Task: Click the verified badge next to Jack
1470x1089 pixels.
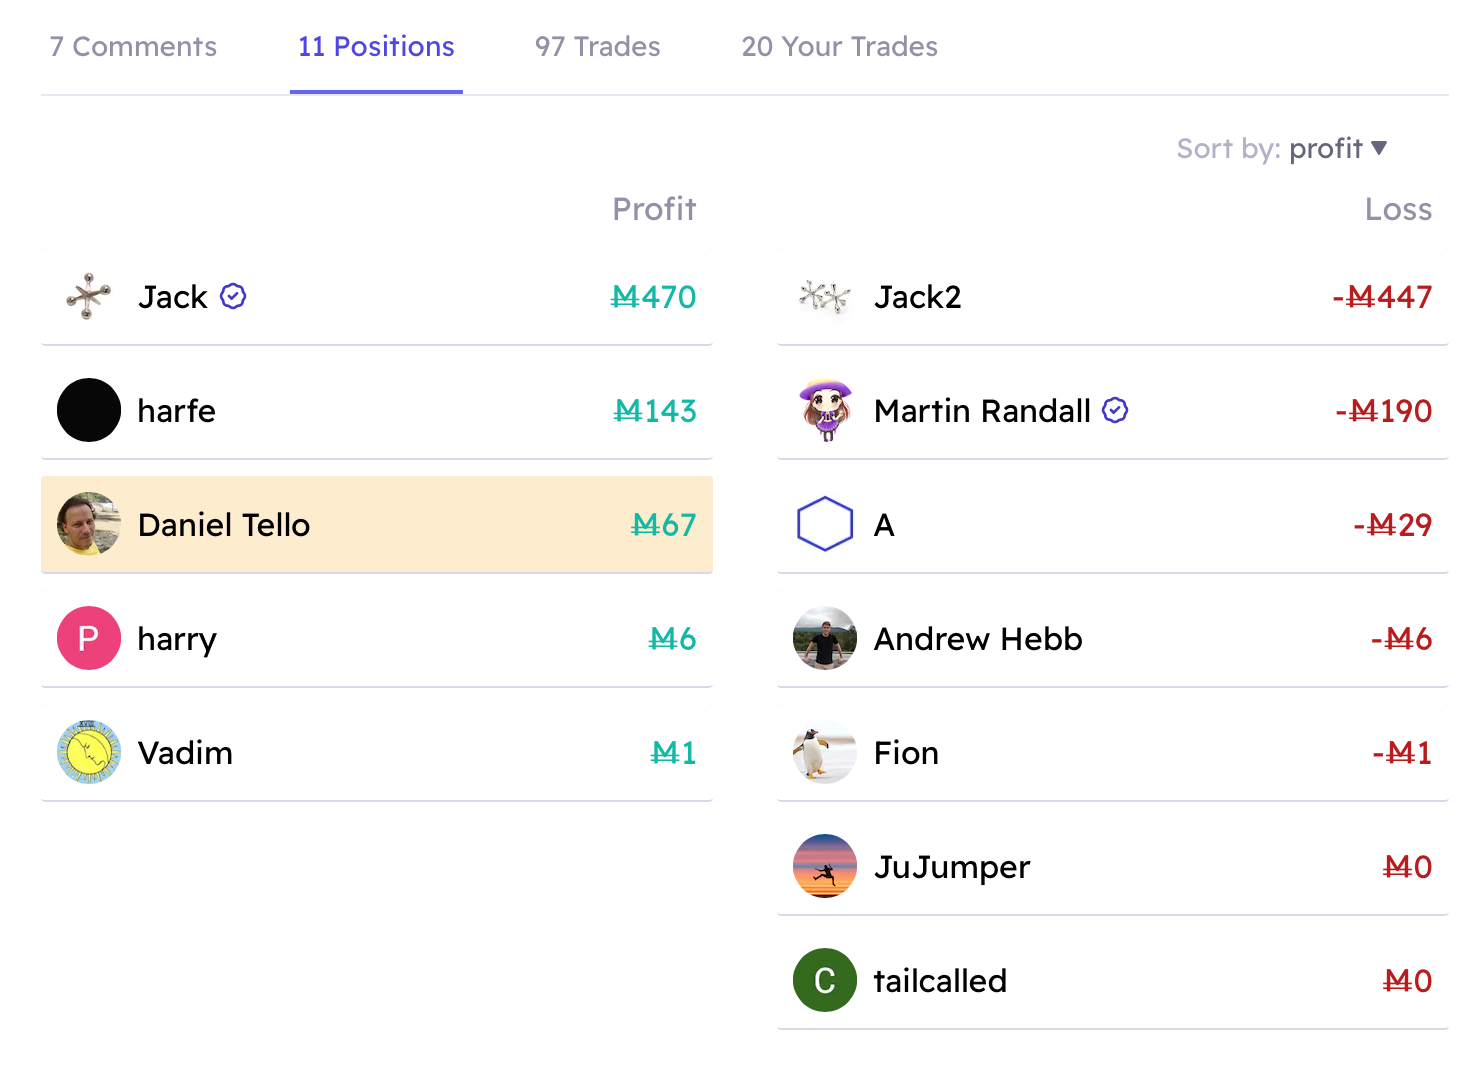Action: coord(233,296)
